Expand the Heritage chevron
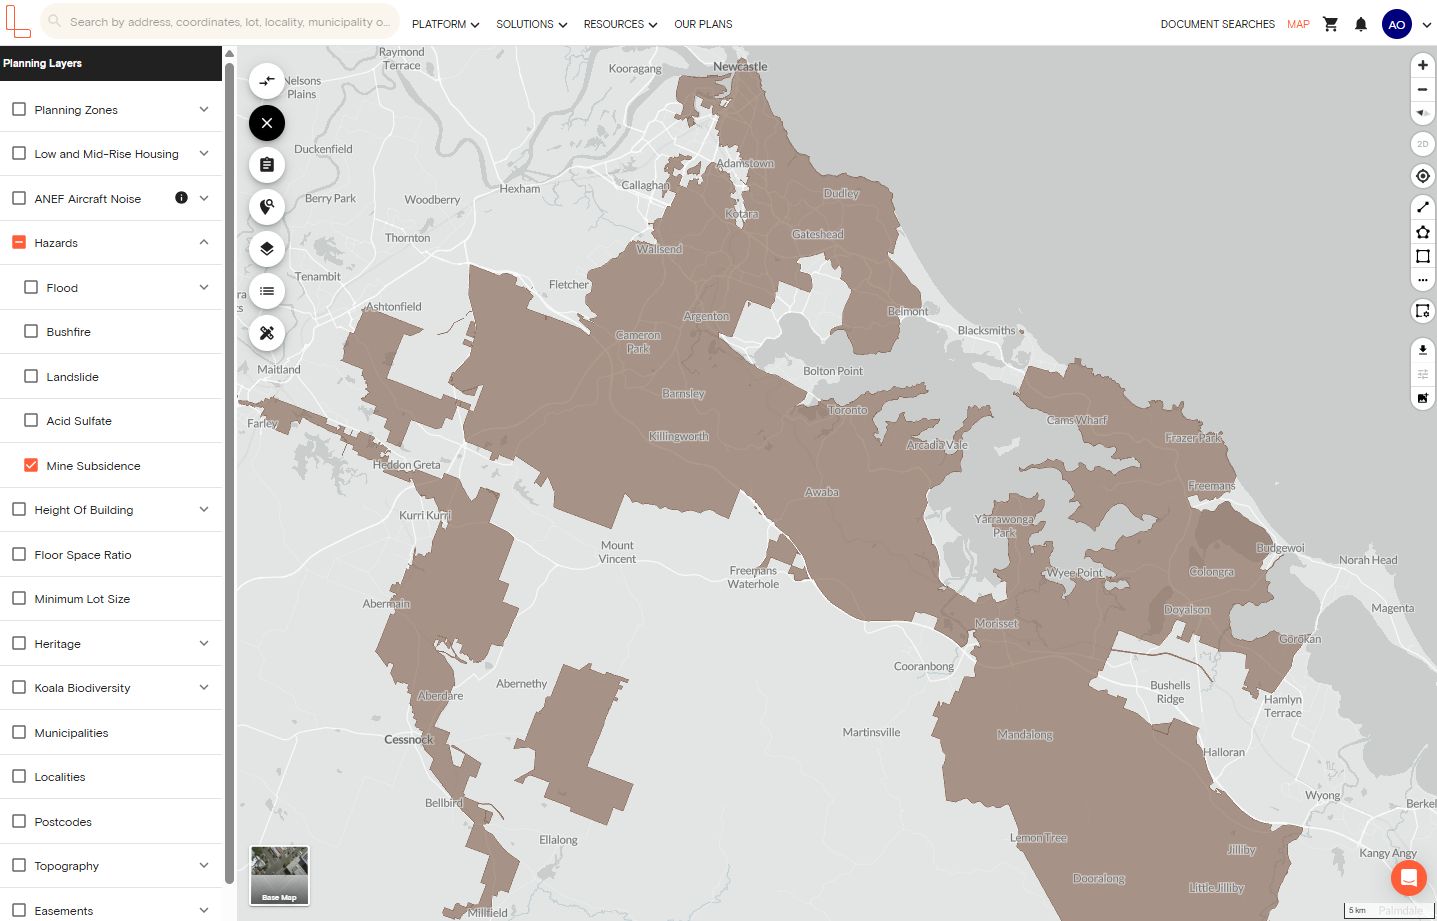 pos(204,643)
